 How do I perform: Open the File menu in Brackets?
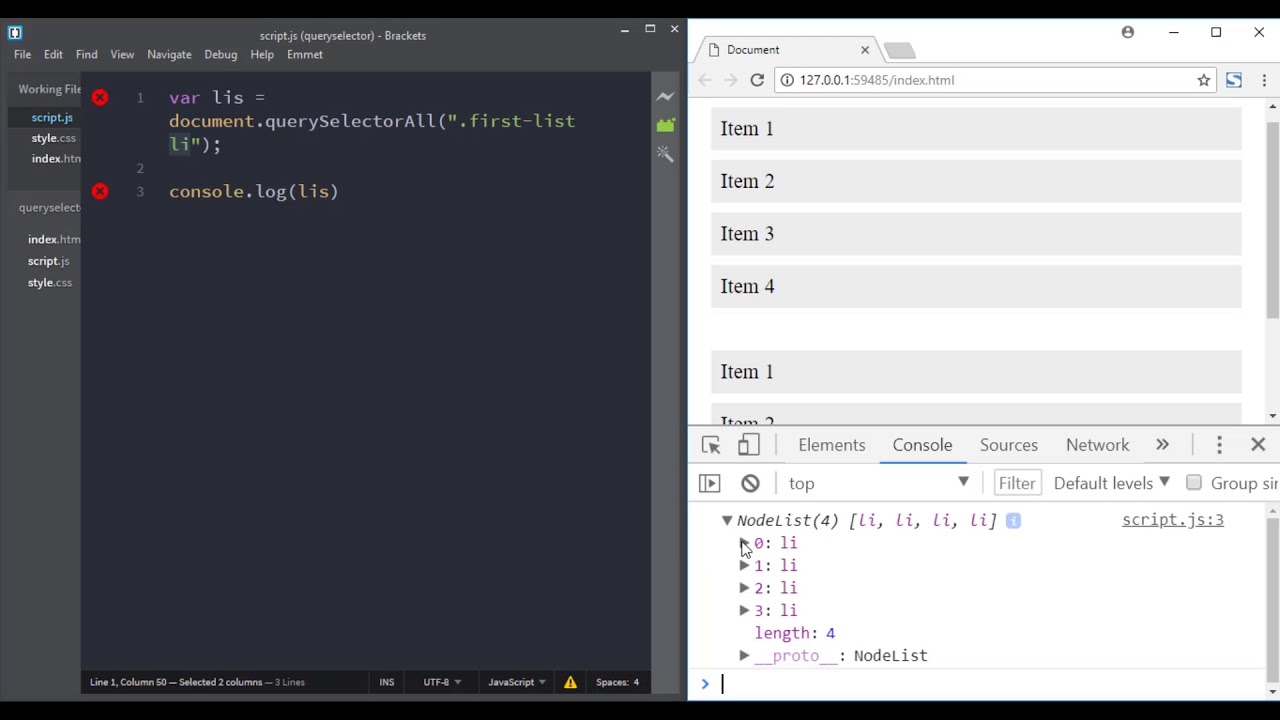tap(22, 55)
